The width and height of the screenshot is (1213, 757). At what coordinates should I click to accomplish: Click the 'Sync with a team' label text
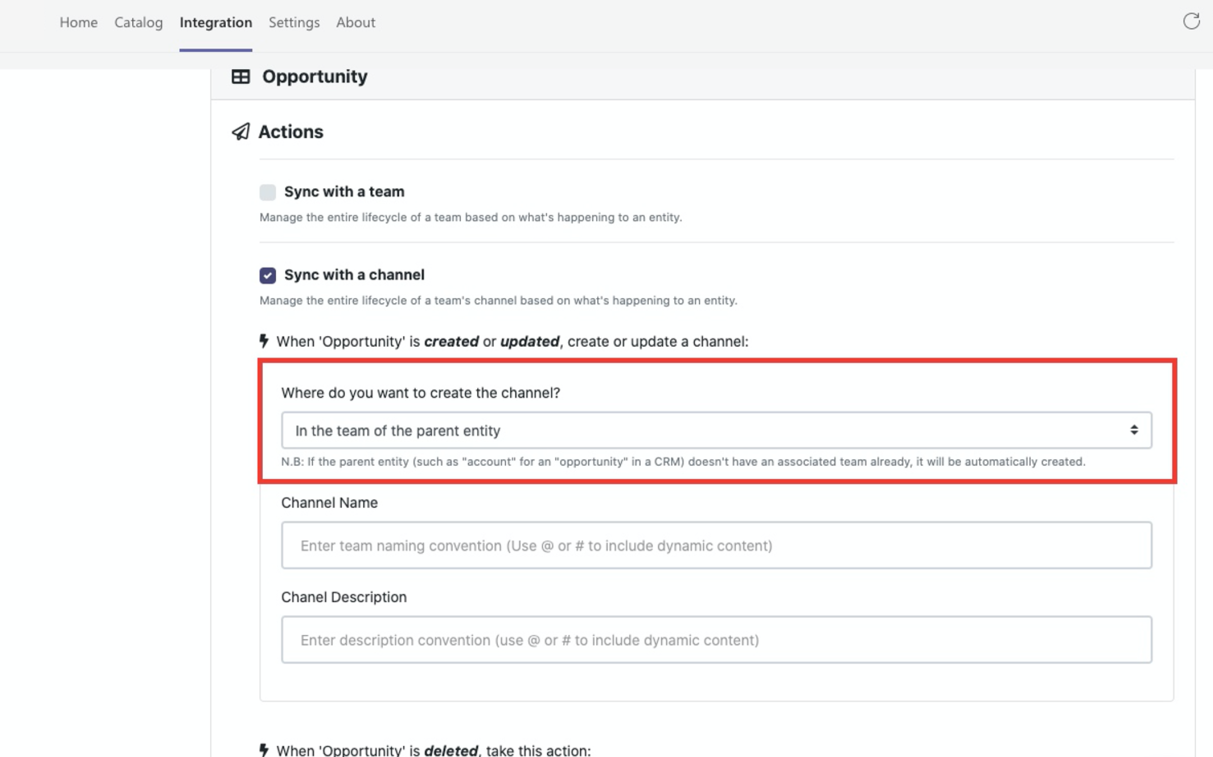click(344, 191)
